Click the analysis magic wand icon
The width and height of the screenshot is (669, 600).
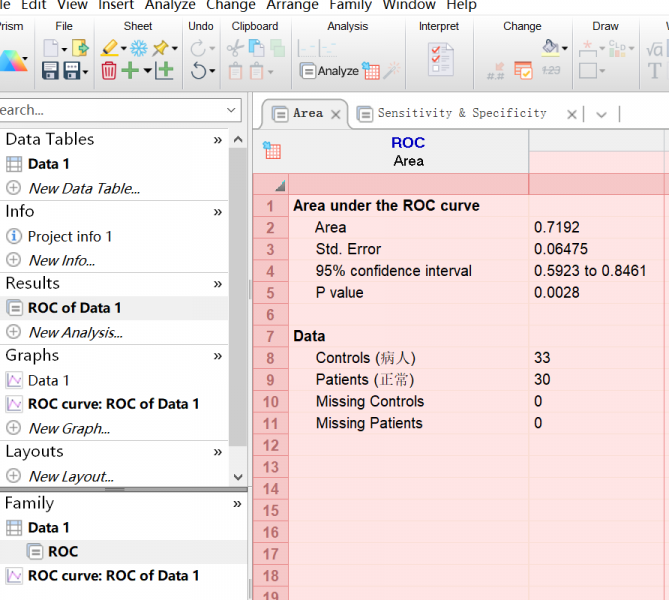(391, 71)
